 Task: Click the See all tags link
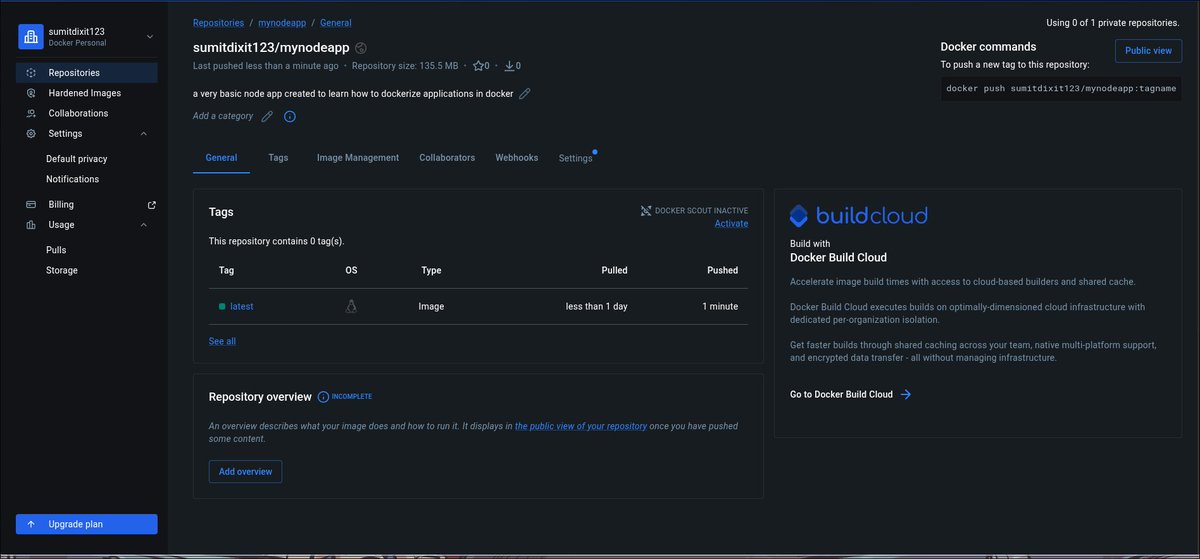pyautogui.click(x=222, y=341)
